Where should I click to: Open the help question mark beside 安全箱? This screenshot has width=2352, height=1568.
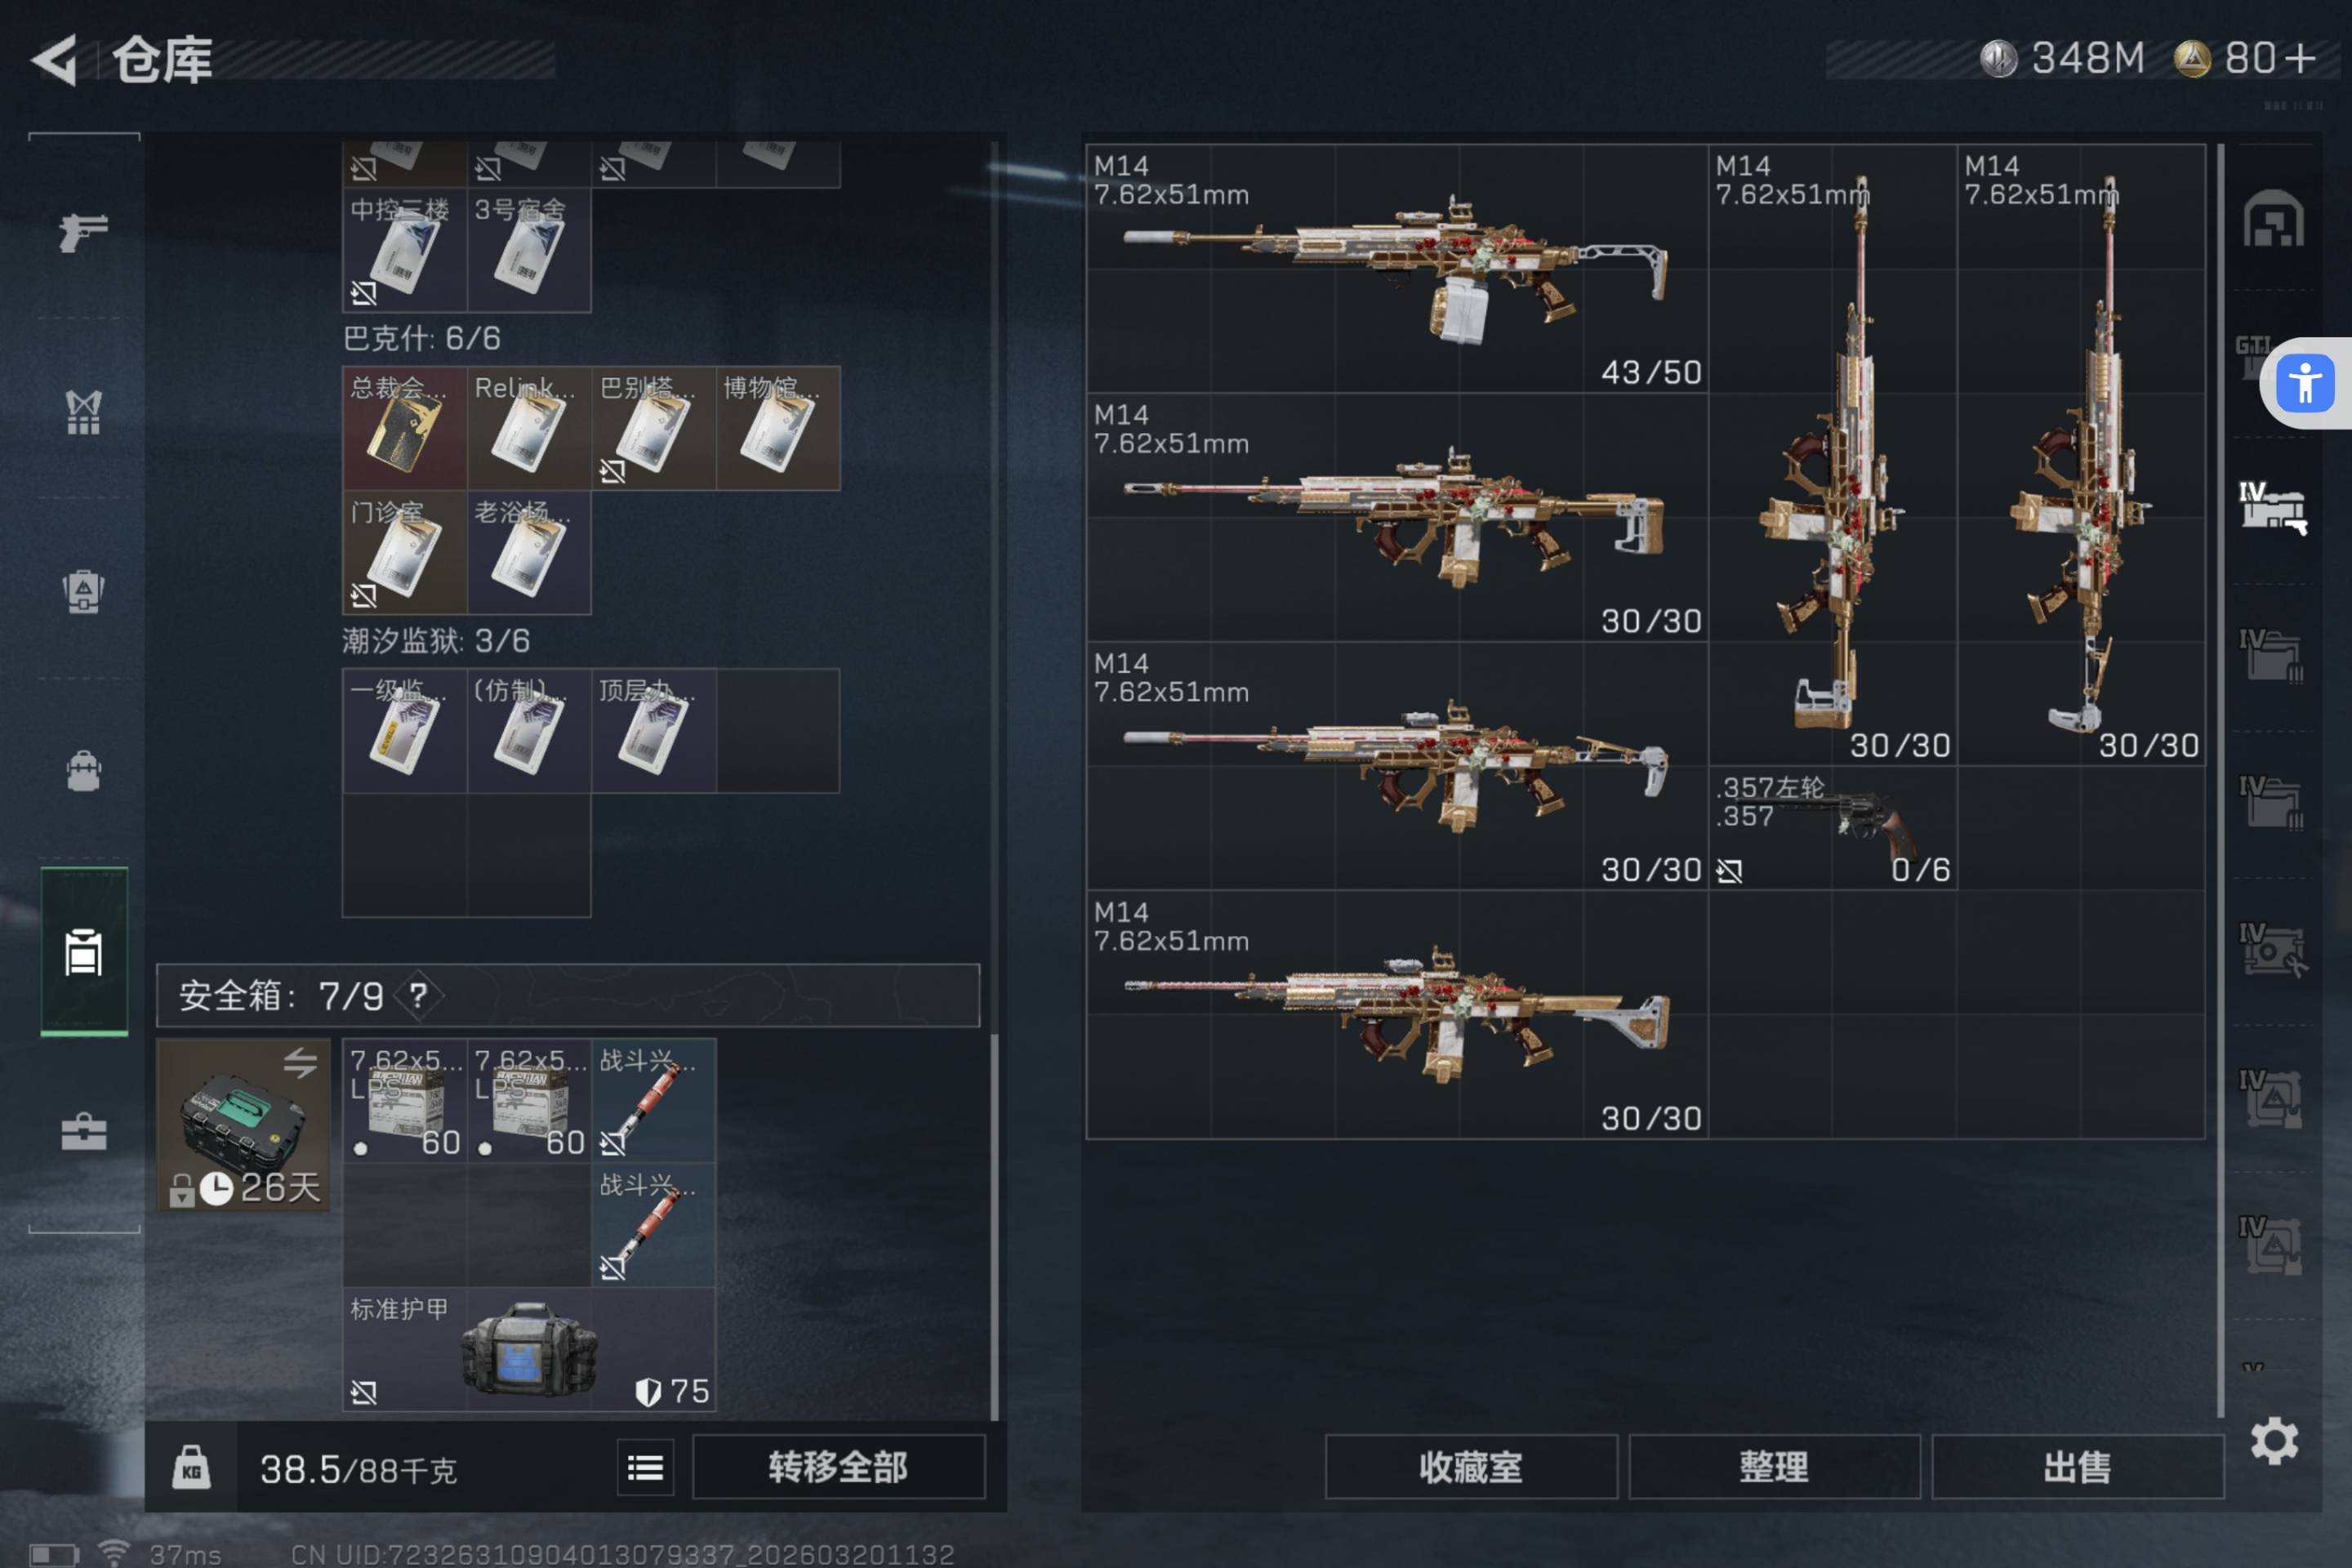pos(419,995)
